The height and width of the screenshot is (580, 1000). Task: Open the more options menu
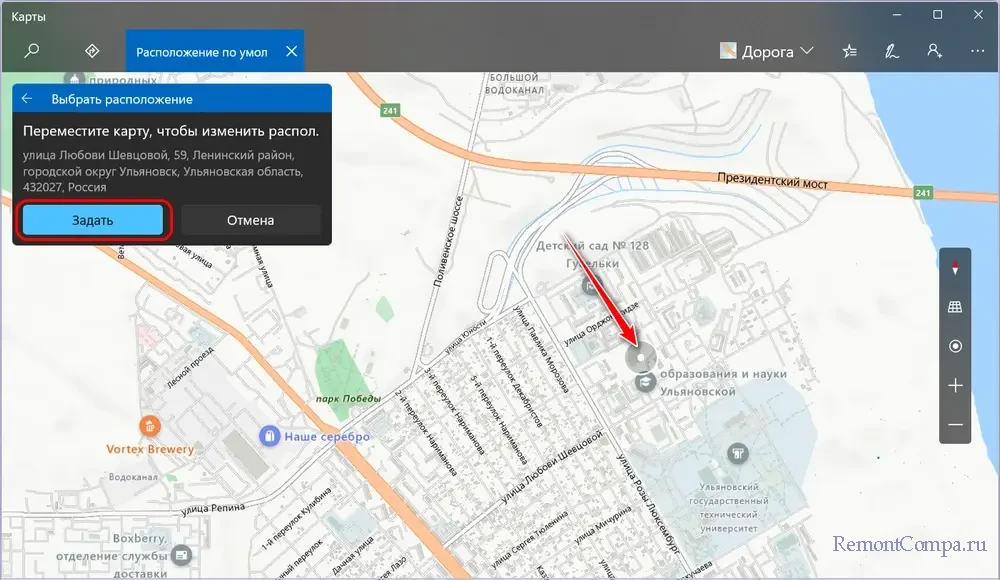click(977, 51)
